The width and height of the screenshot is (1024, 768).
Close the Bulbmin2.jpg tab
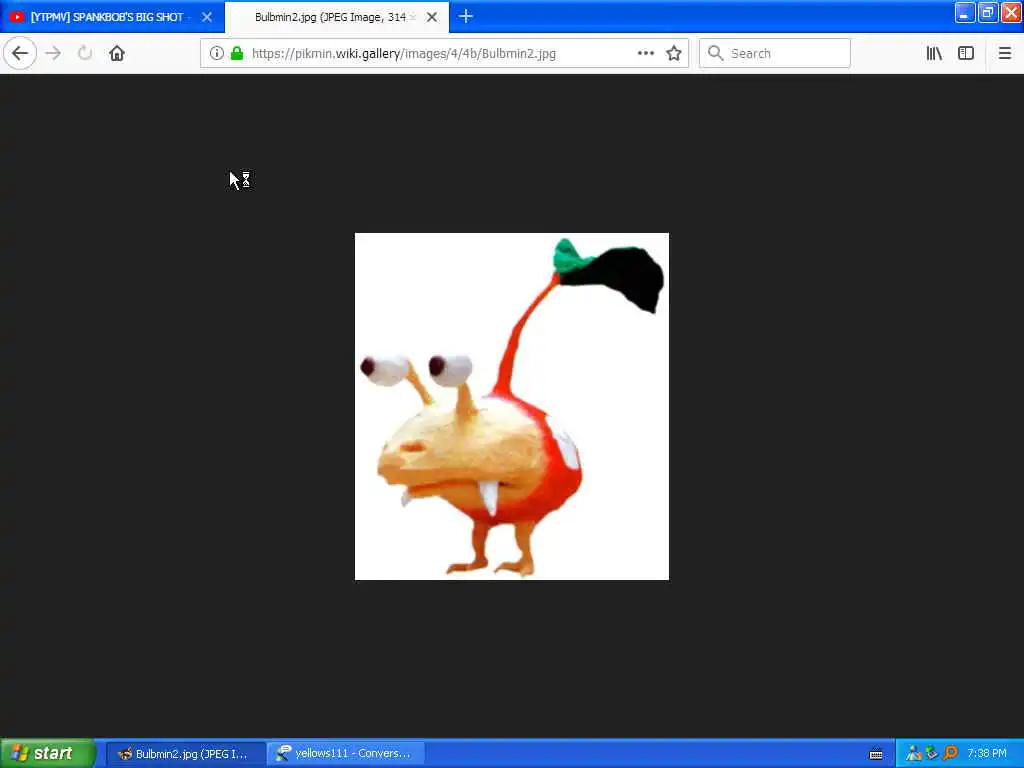[x=432, y=17]
